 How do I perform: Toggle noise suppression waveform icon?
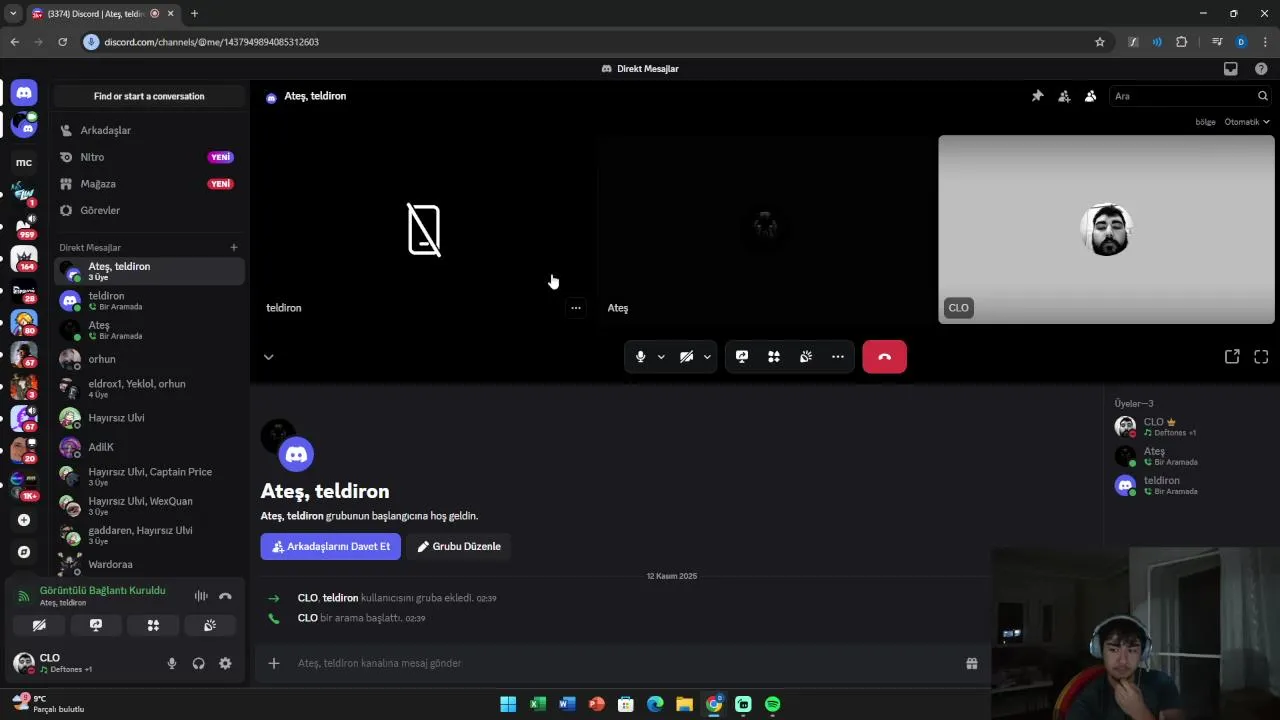[x=201, y=596]
